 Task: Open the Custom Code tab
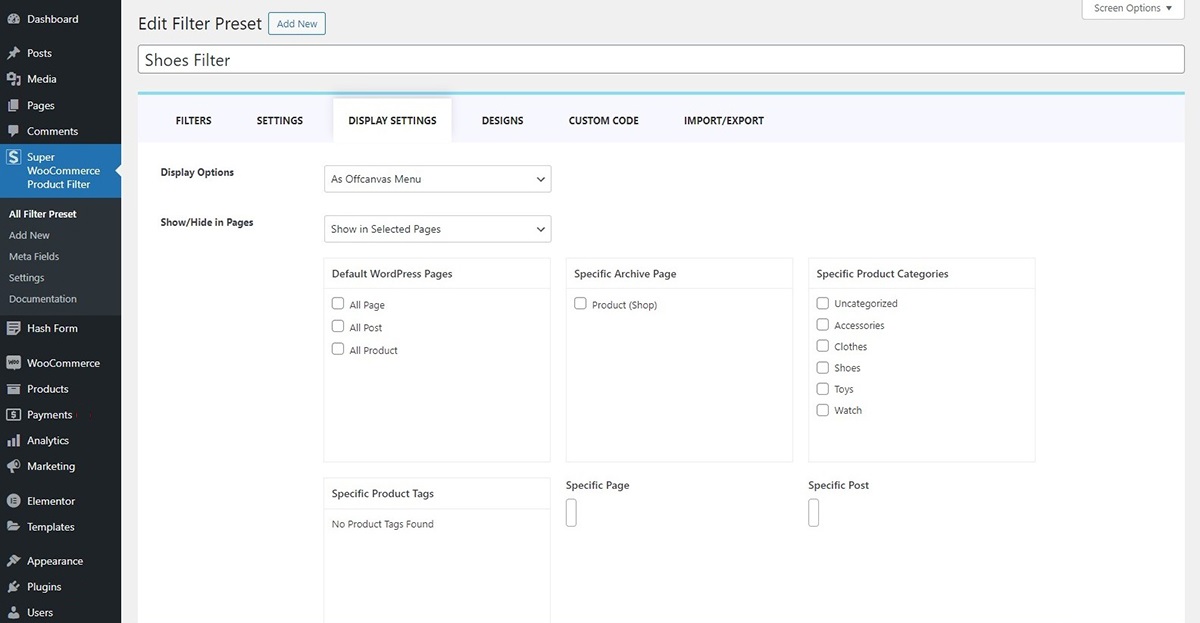[x=604, y=121]
